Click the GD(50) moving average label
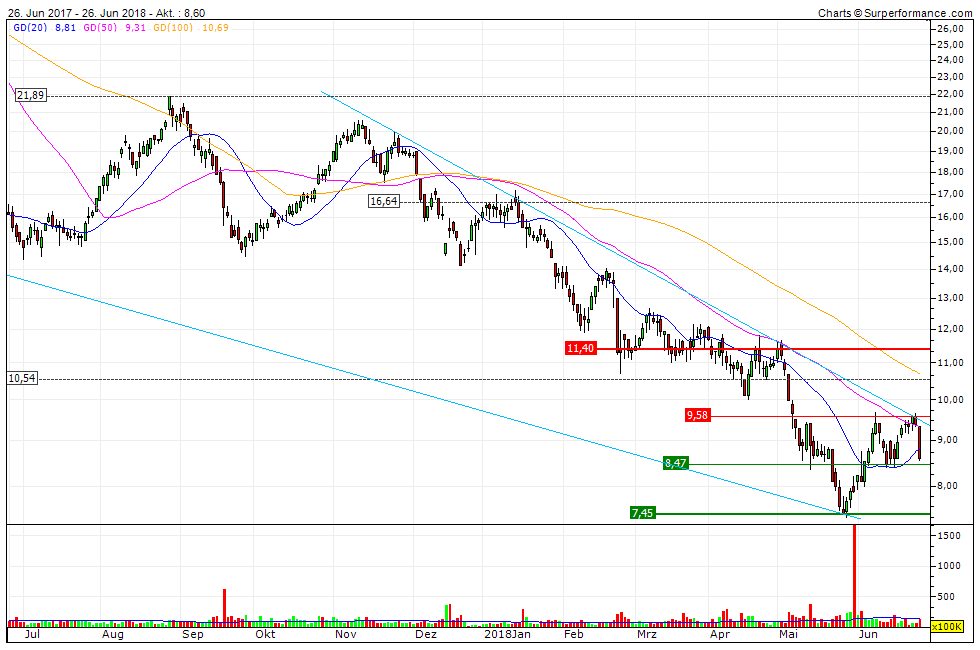980x650 pixels. (x=100, y=28)
